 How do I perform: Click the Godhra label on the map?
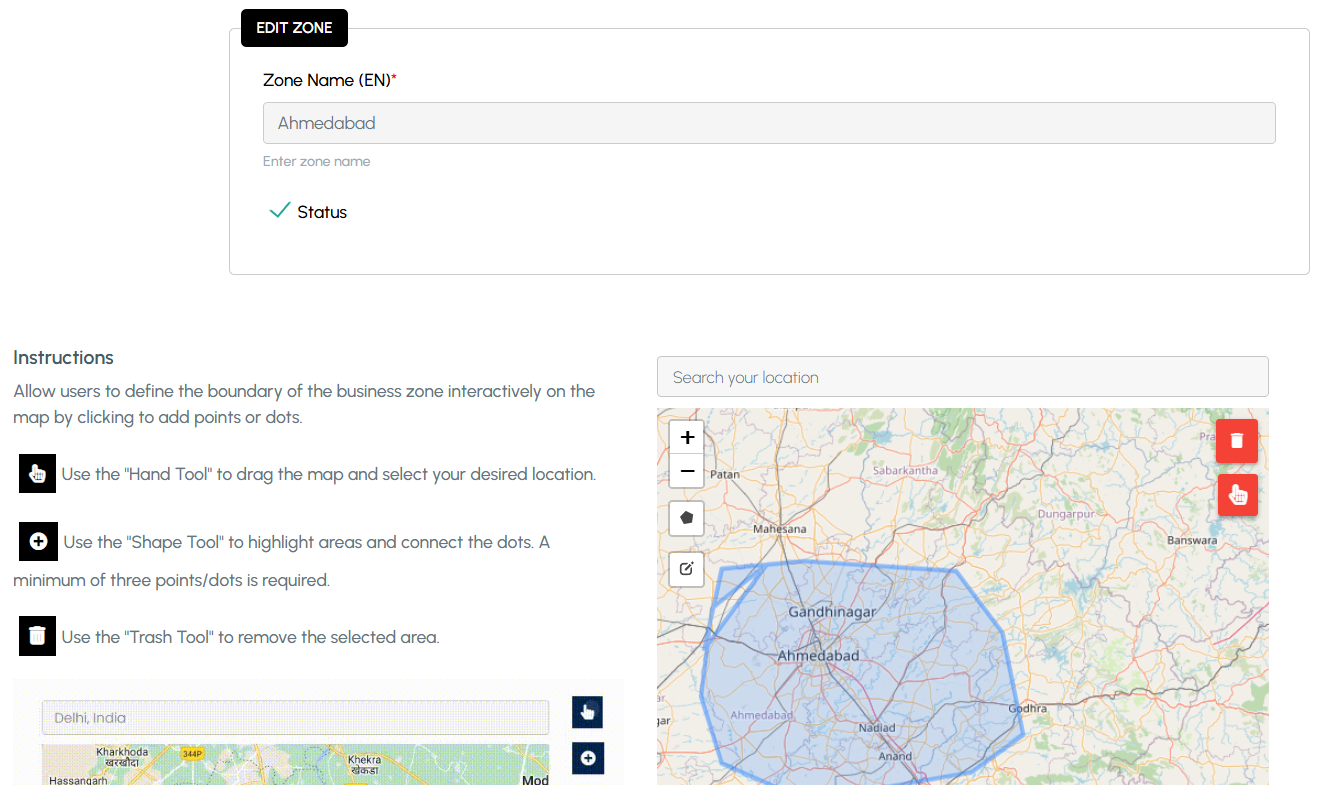pos(1027,708)
